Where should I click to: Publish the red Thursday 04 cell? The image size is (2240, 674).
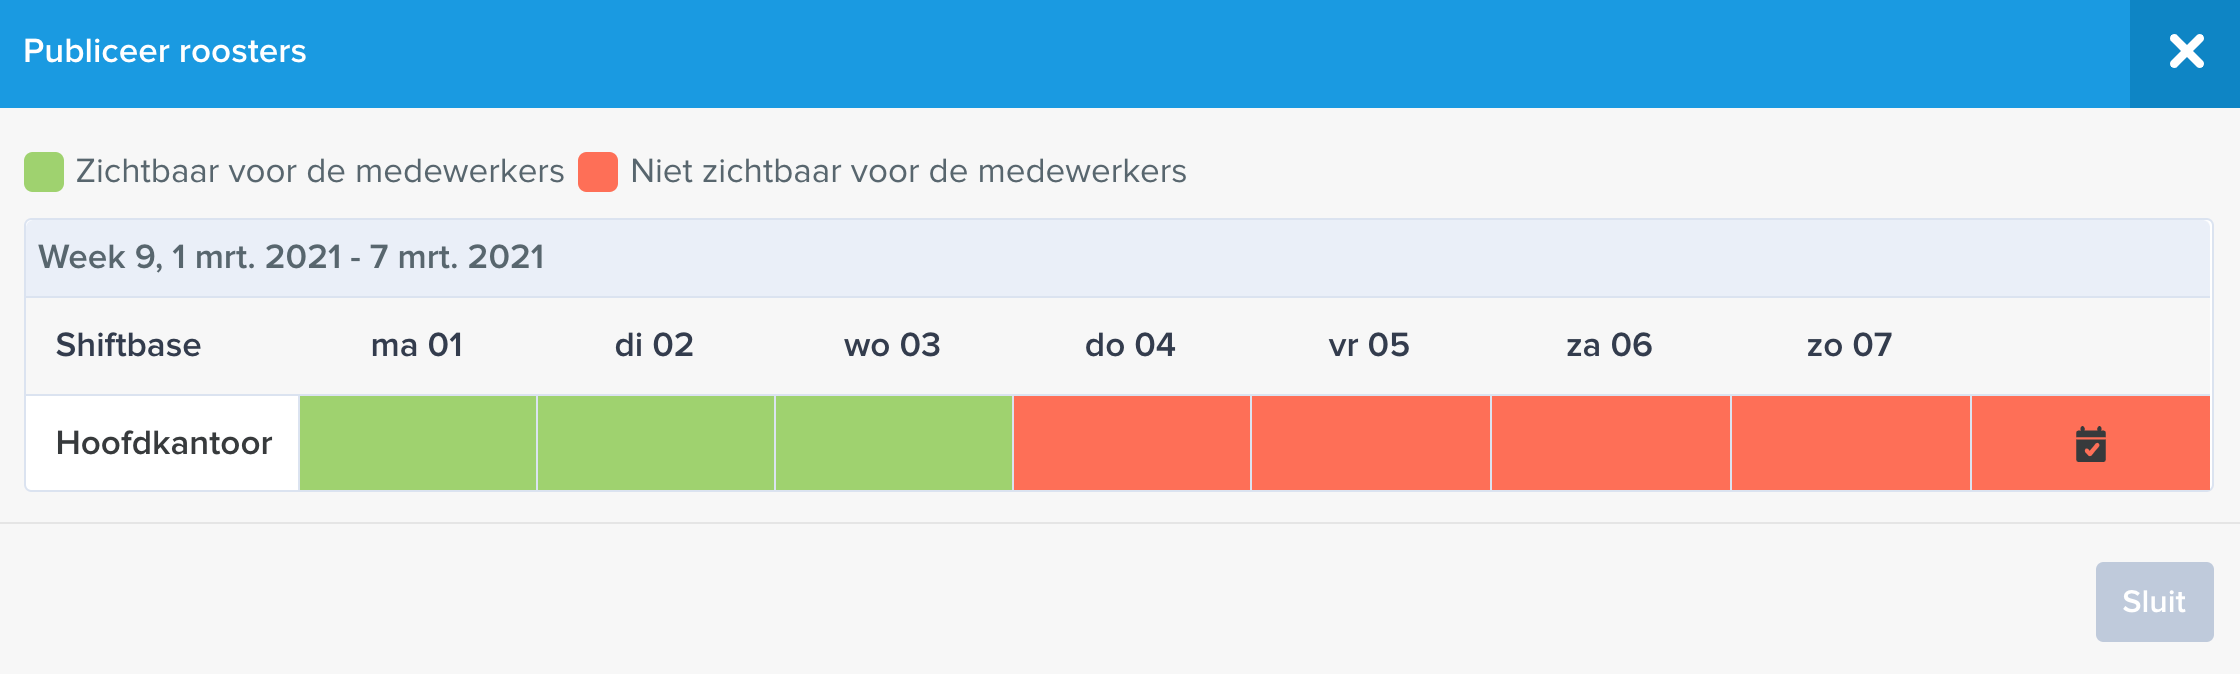(x=1132, y=443)
